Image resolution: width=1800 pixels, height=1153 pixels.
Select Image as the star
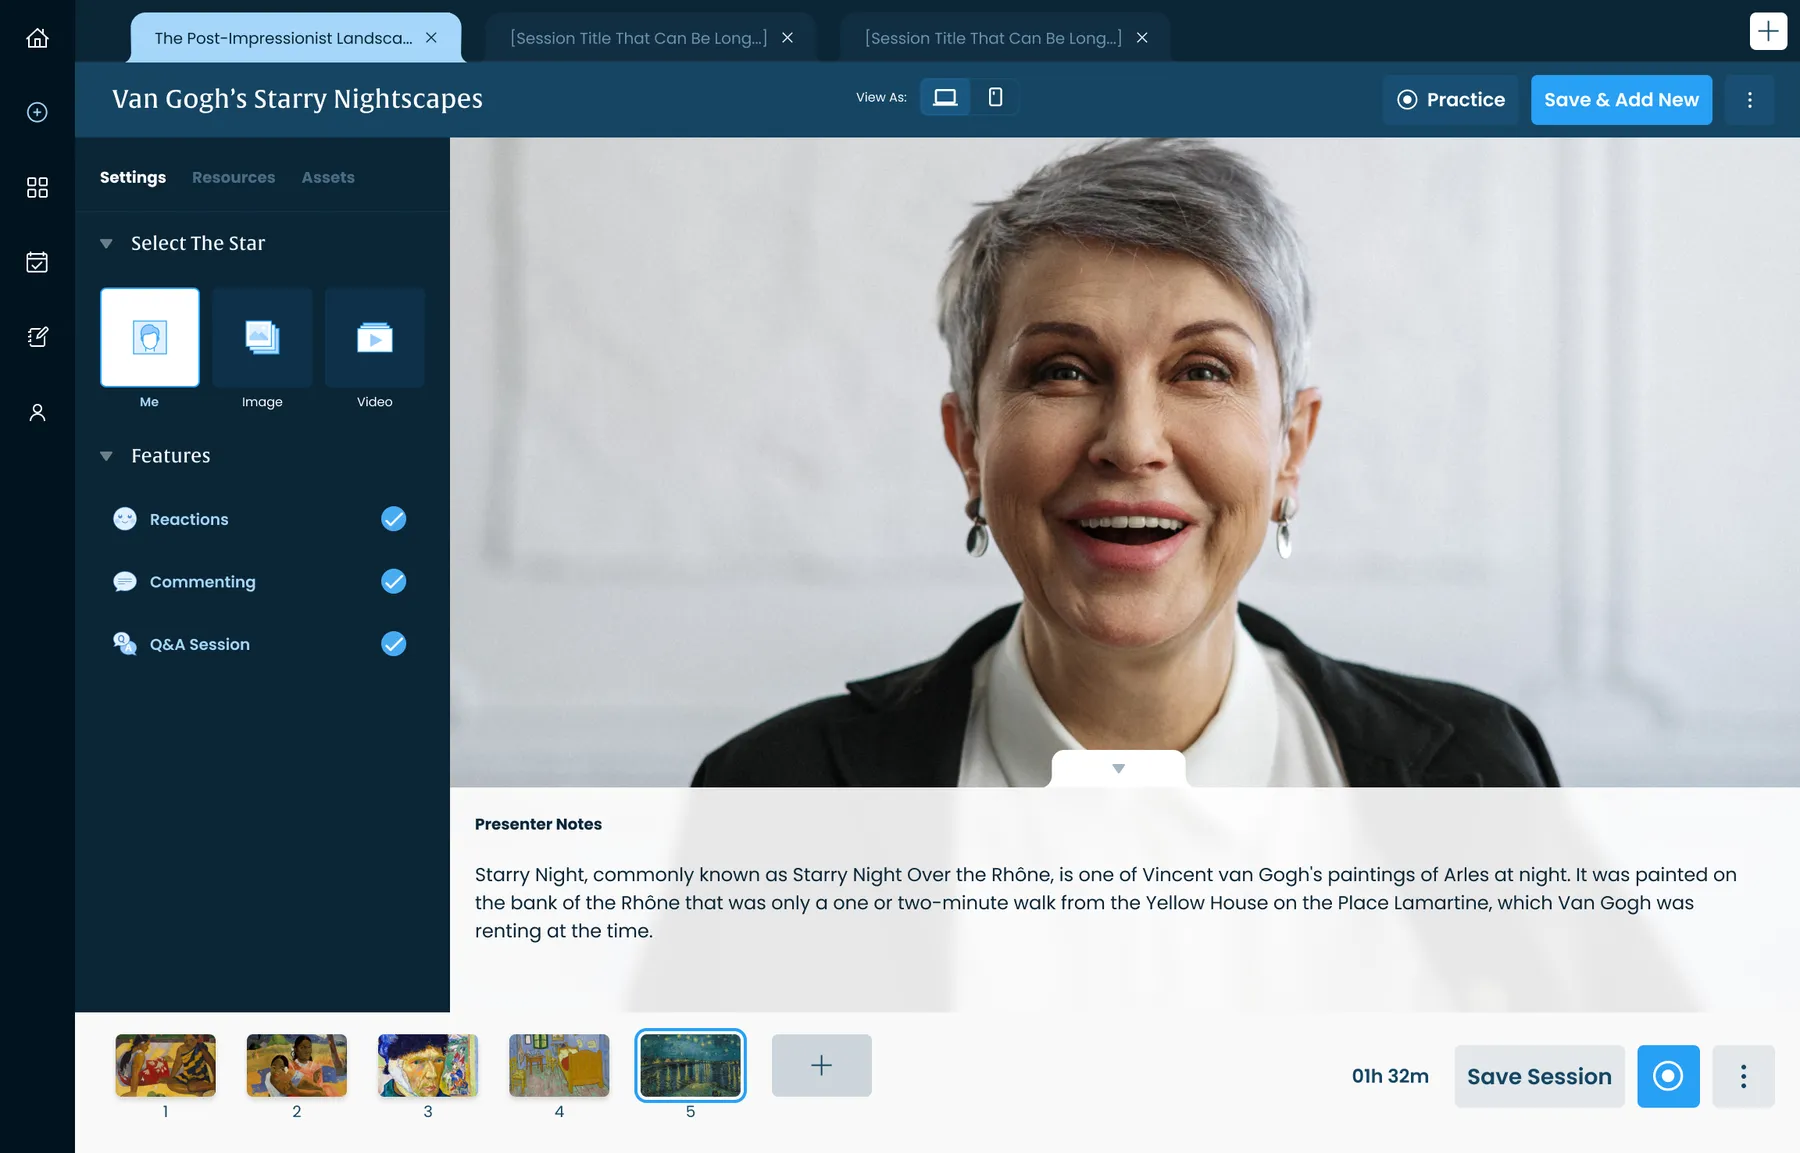(x=262, y=337)
